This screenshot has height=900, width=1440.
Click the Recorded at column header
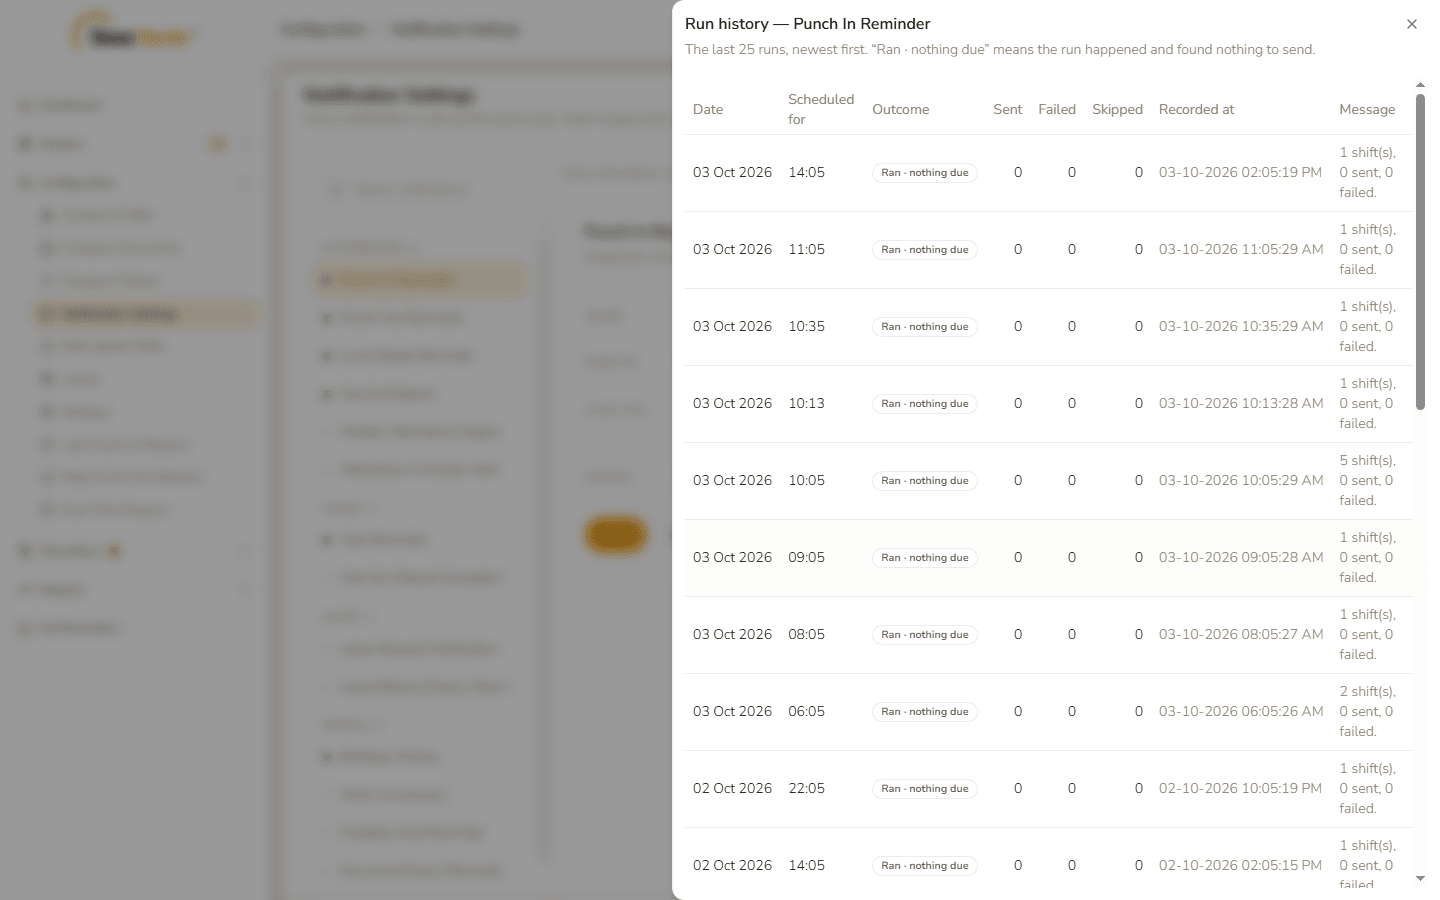pos(1197,109)
